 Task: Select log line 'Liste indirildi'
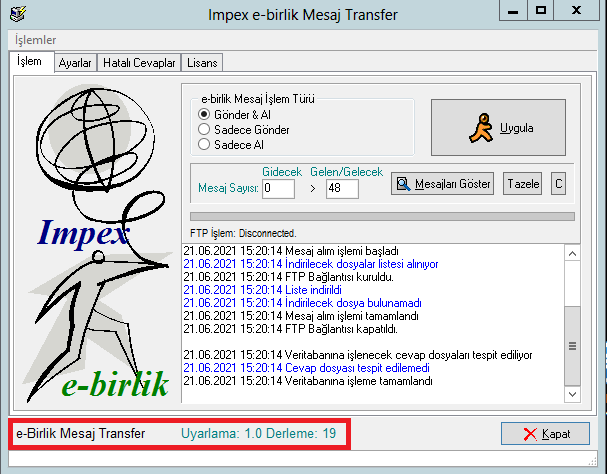click(x=262, y=290)
